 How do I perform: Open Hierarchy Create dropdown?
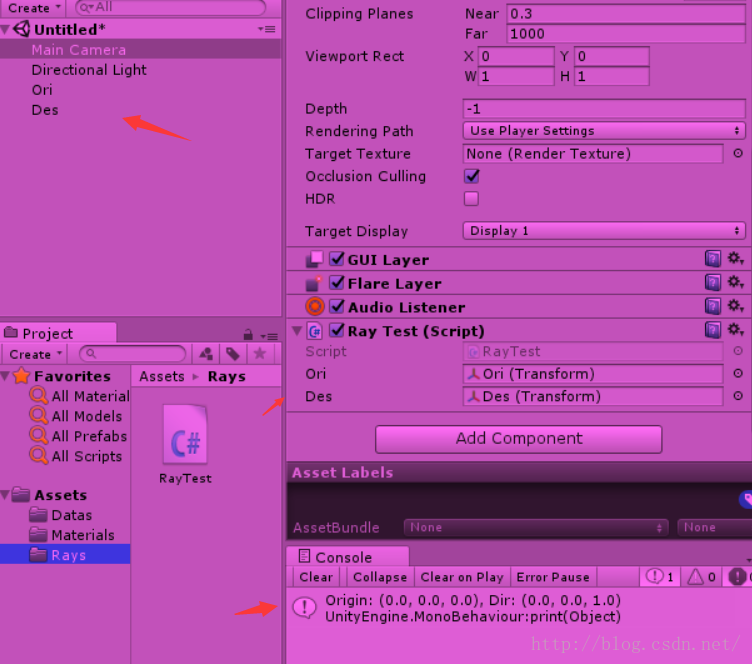point(34,8)
